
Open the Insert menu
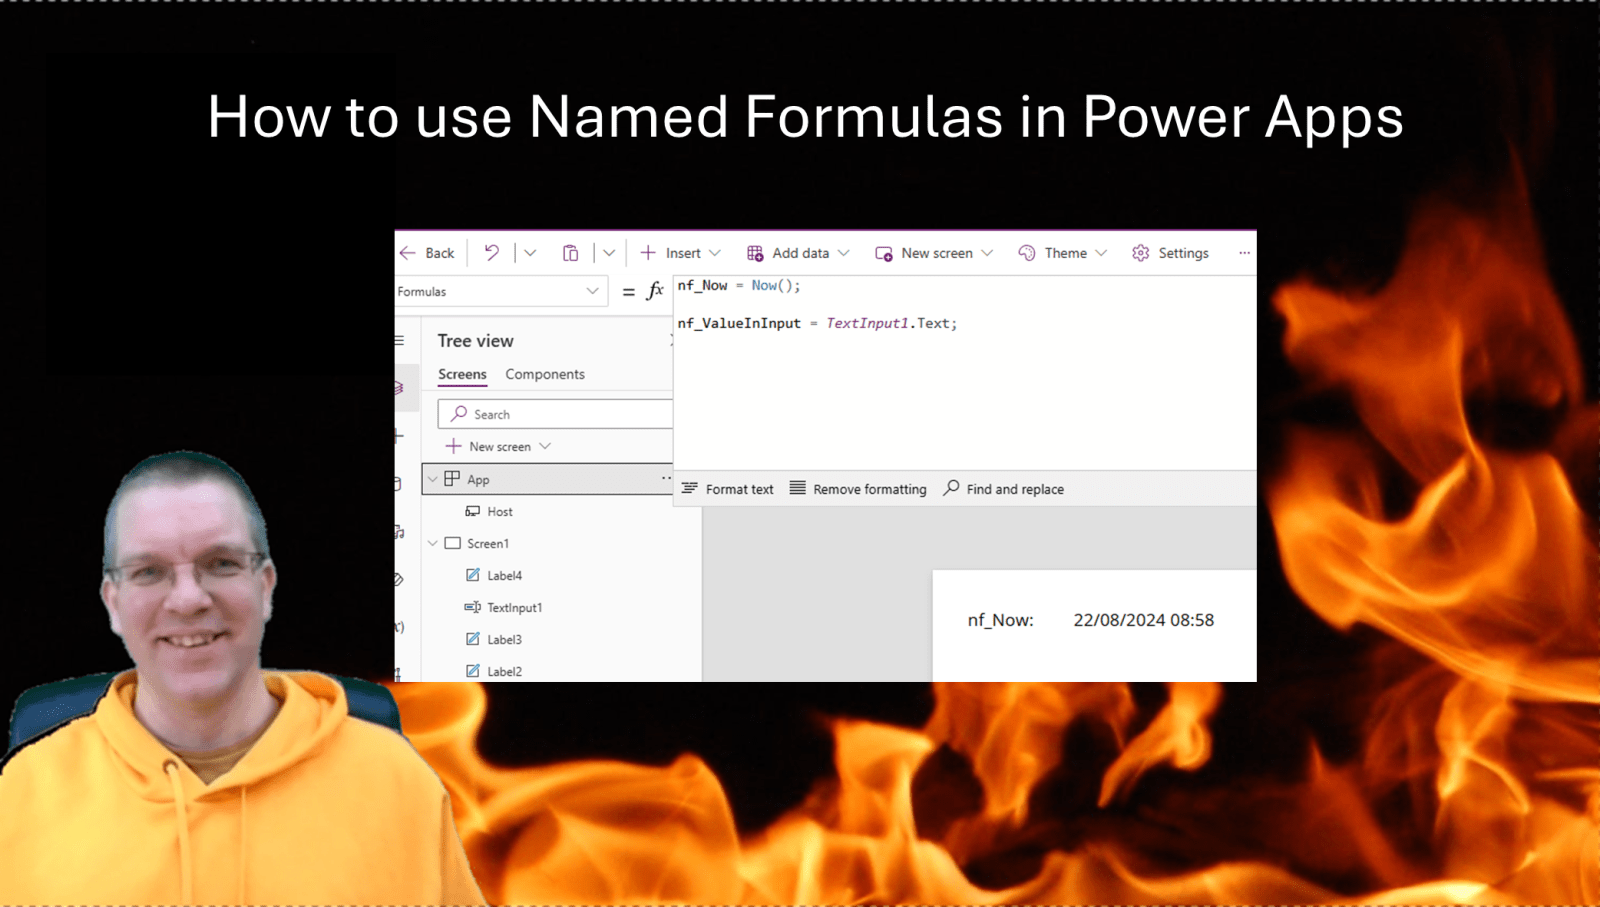(x=680, y=253)
